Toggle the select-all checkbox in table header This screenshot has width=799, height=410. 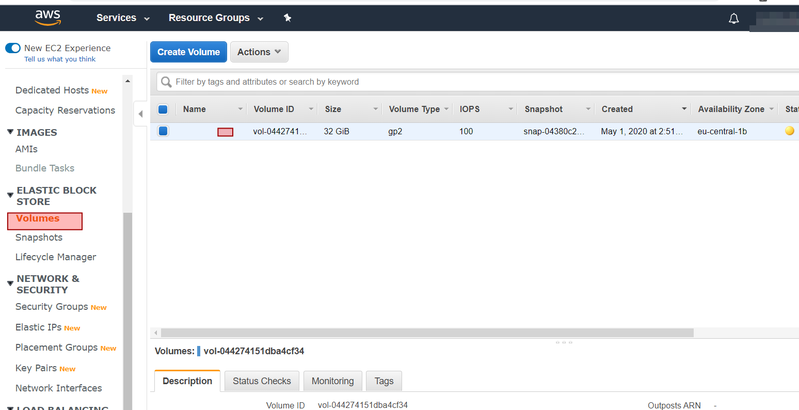point(163,109)
